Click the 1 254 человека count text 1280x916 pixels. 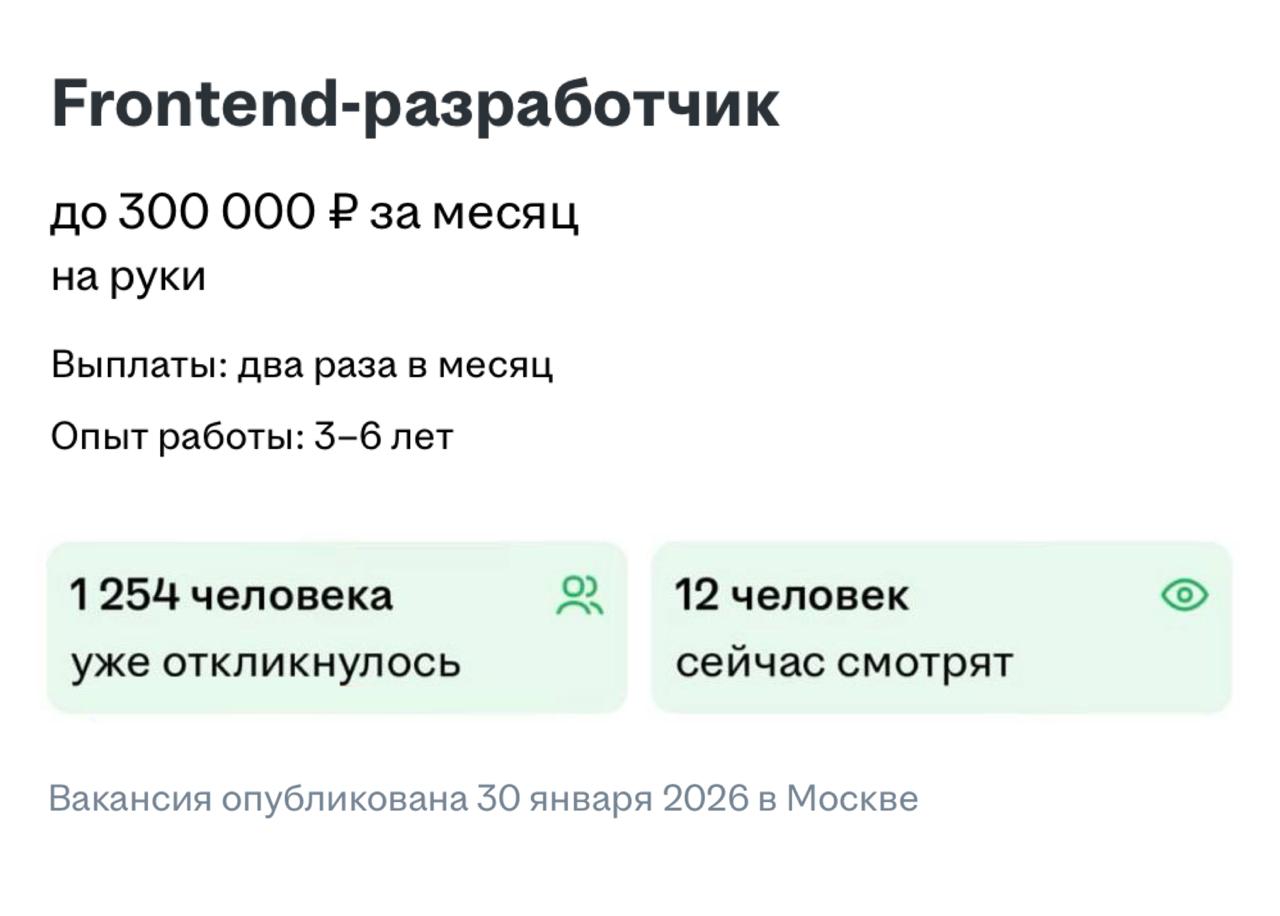click(x=231, y=596)
